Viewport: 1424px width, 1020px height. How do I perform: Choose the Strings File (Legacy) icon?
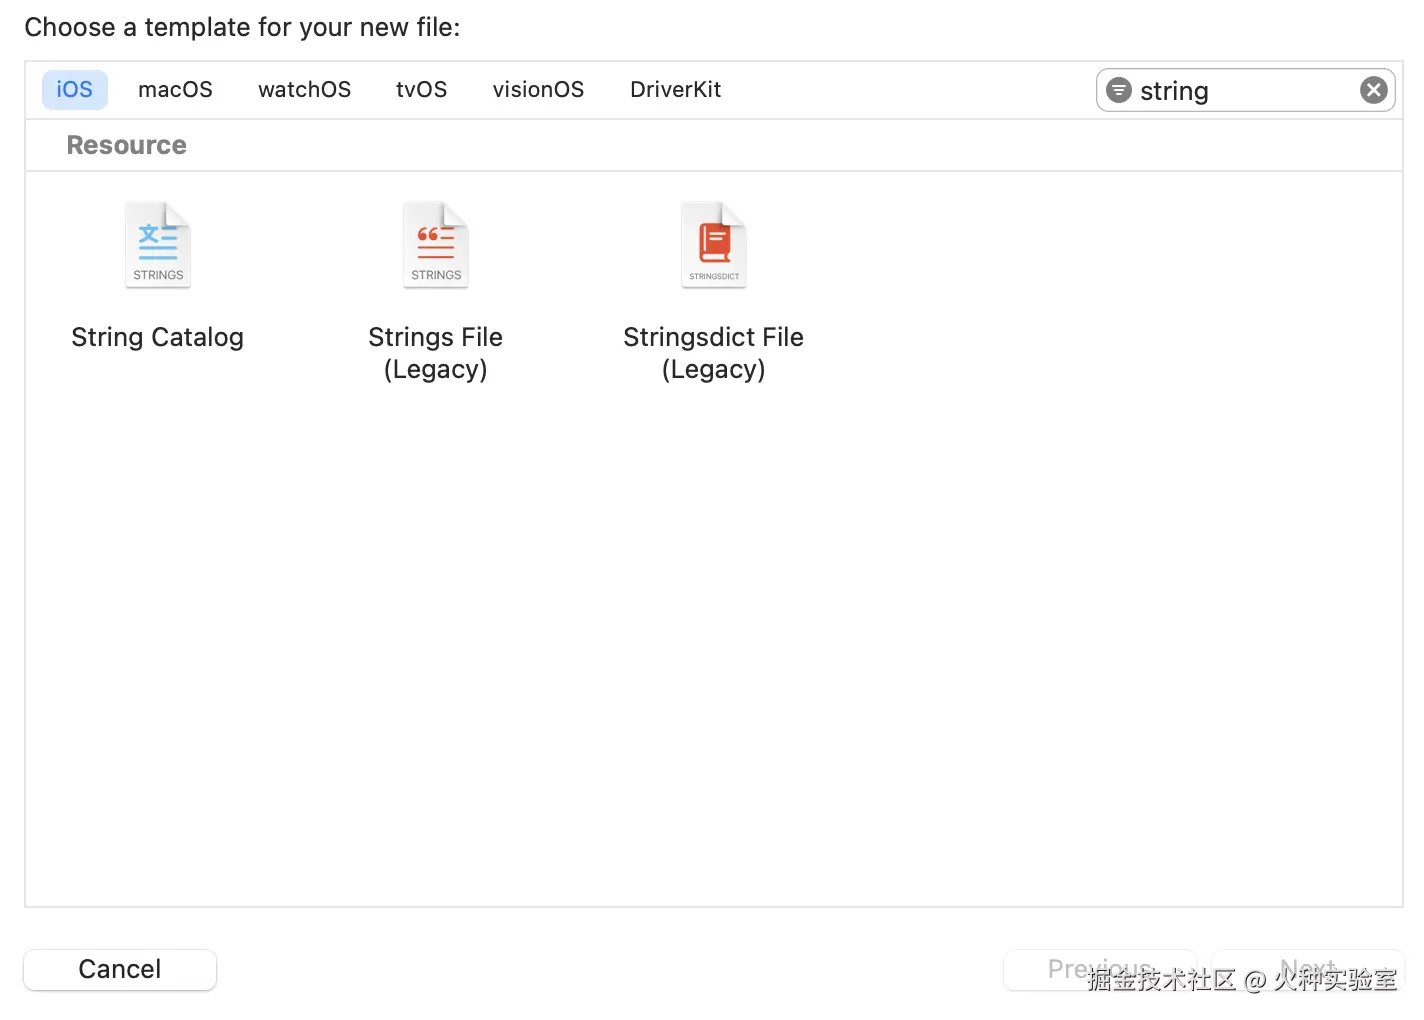(x=436, y=245)
